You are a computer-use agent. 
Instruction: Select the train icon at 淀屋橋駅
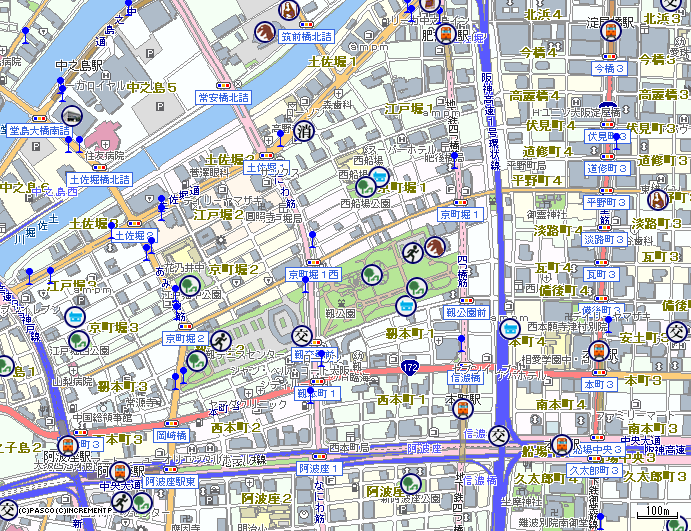(x=607, y=30)
